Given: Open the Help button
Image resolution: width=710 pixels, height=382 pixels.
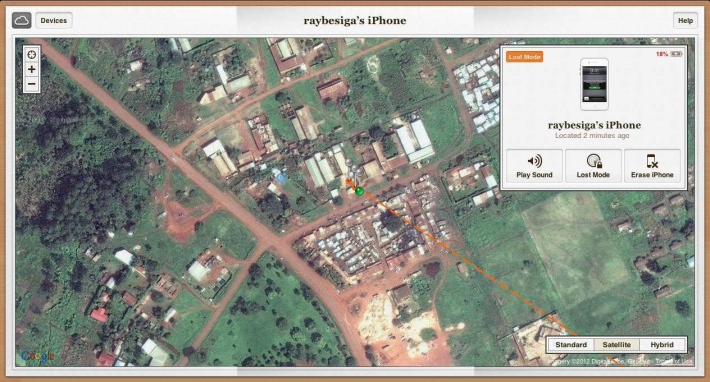Looking at the screenshot, I should (x=685, y=20).
